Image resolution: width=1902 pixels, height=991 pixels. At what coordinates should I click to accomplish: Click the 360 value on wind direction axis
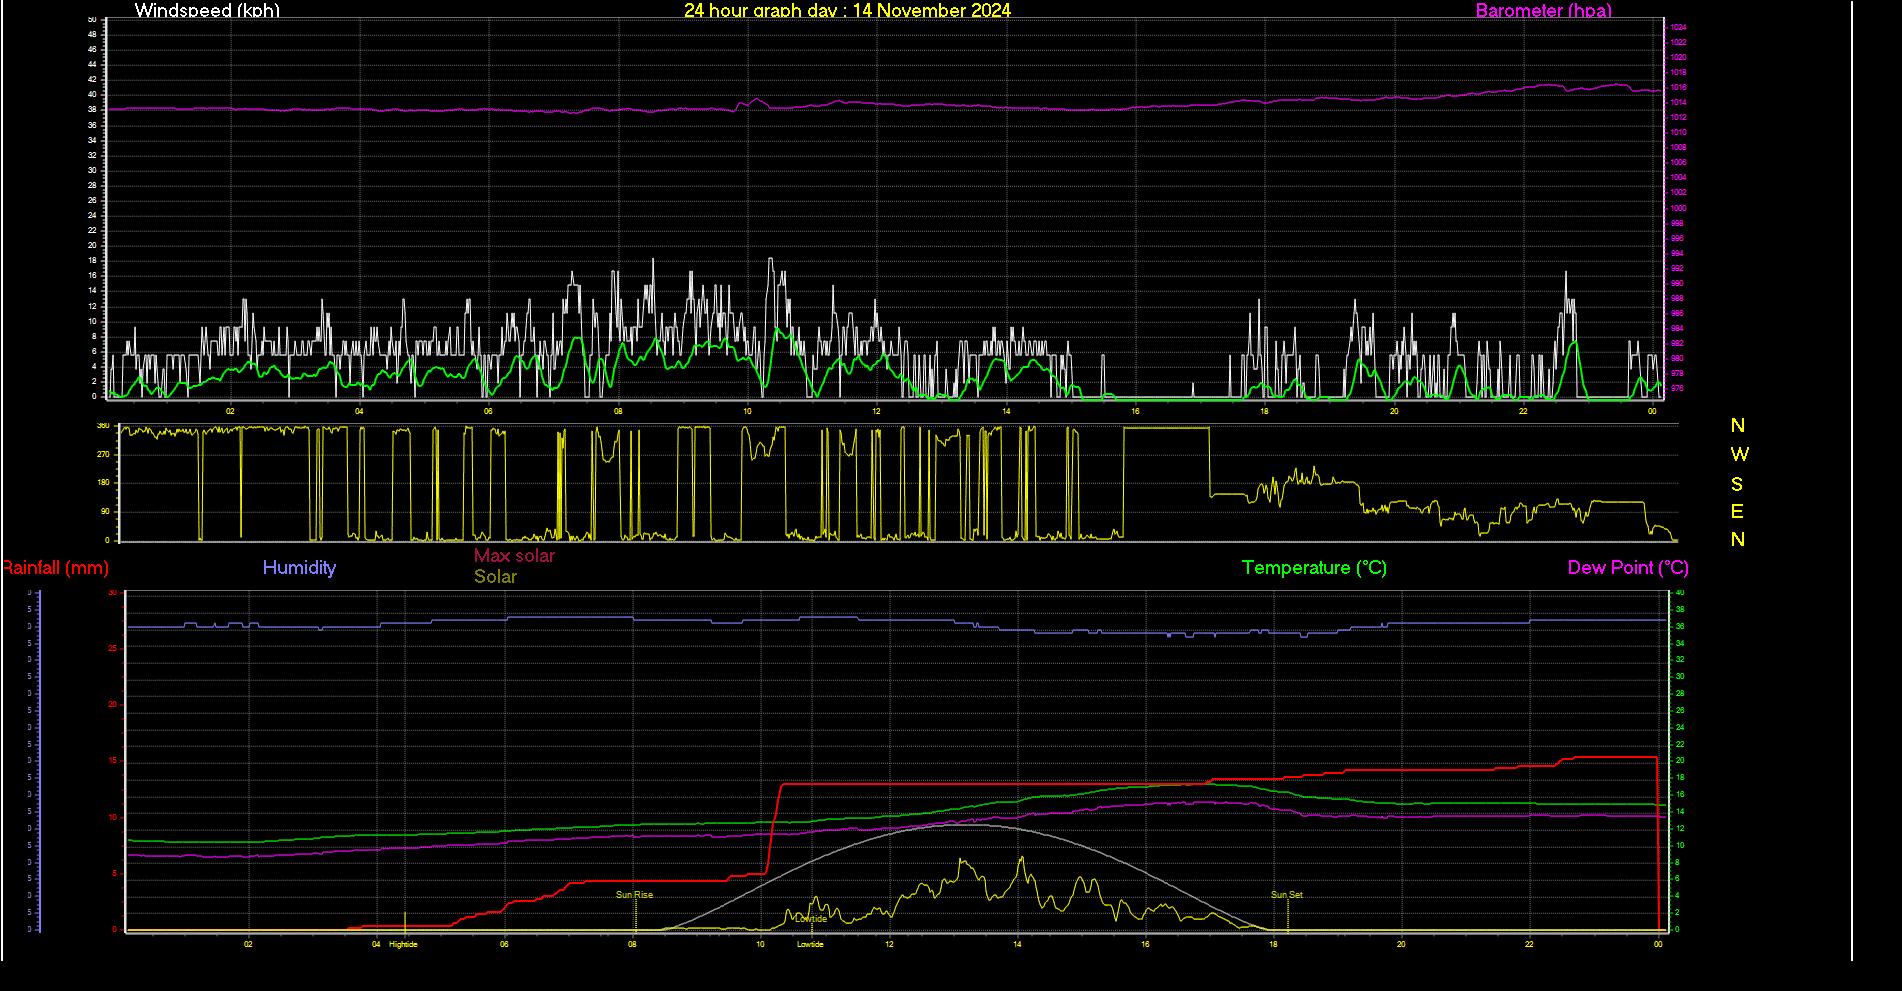click(103, 426)
